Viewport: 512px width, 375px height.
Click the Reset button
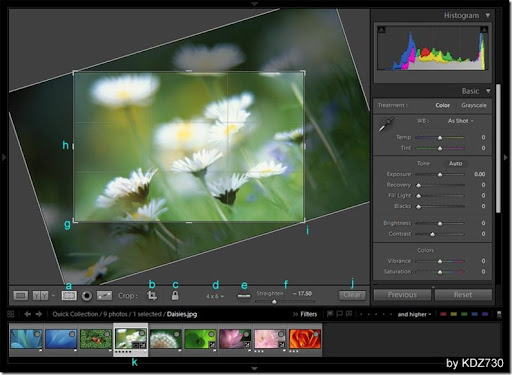point(463,295)
